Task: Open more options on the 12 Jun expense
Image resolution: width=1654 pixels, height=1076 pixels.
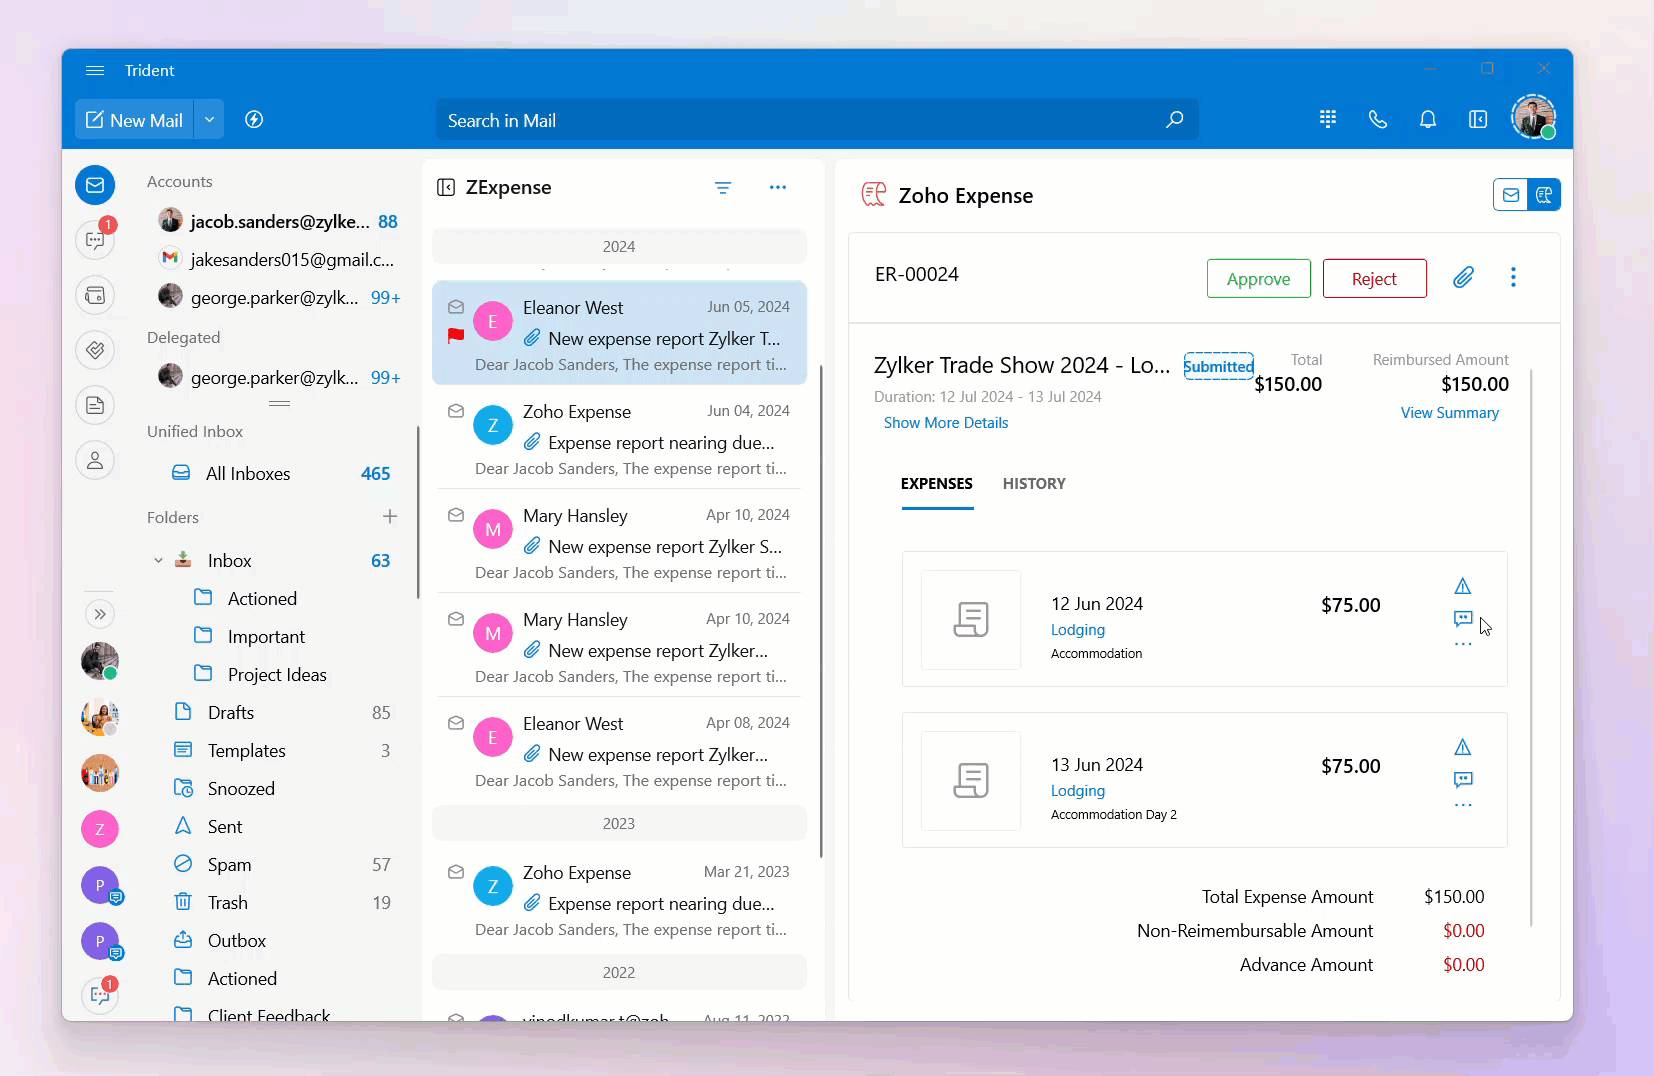Action: [x=1463, y=645]
